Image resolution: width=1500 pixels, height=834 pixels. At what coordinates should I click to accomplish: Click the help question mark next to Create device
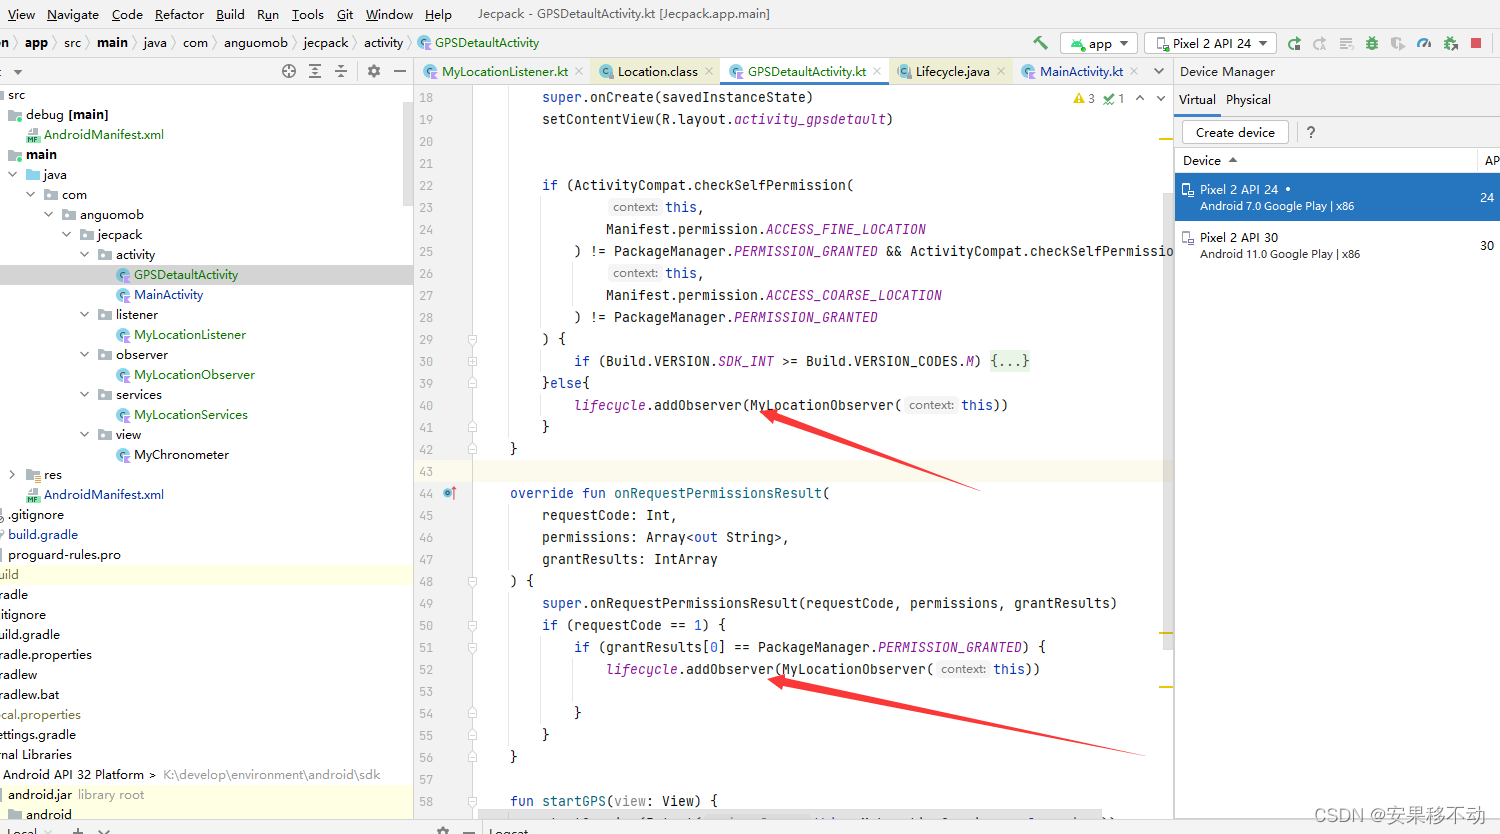[x=1310, y=131]
